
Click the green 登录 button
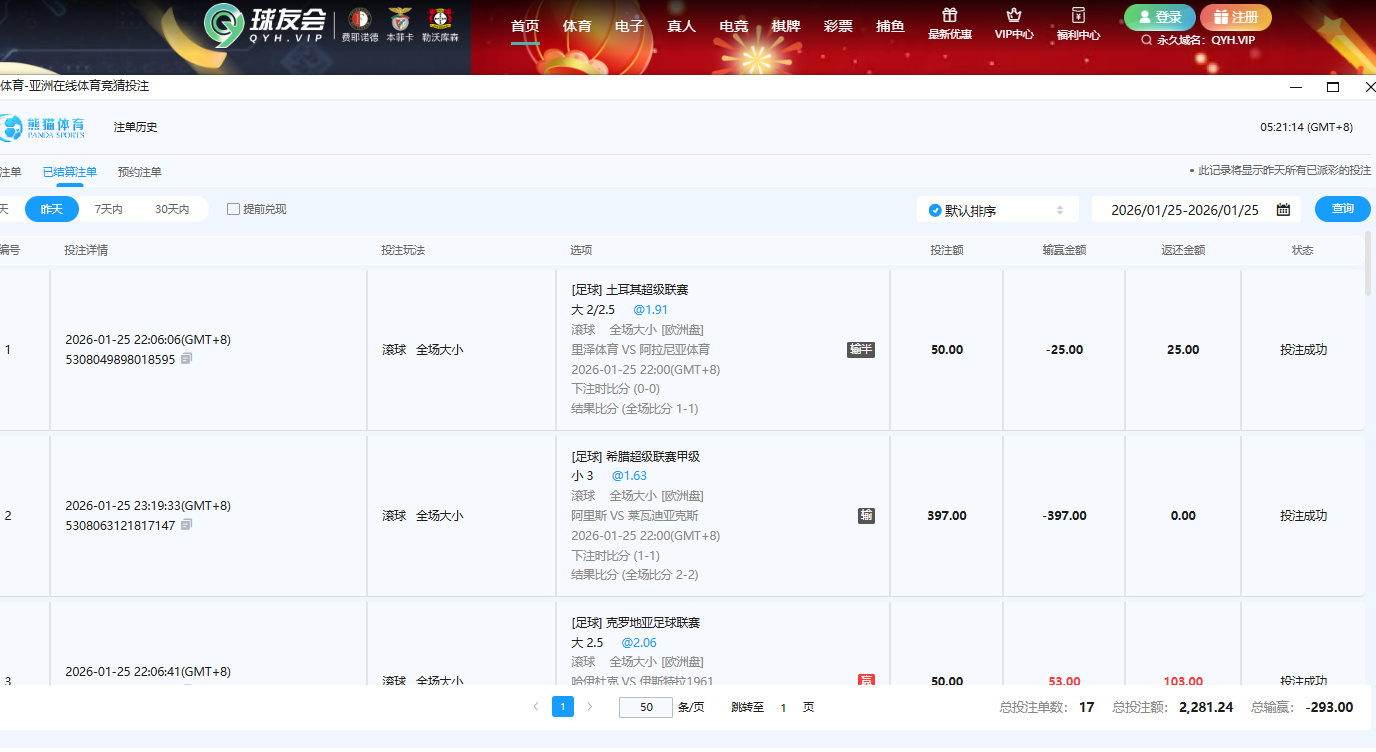click(1159, 17)
